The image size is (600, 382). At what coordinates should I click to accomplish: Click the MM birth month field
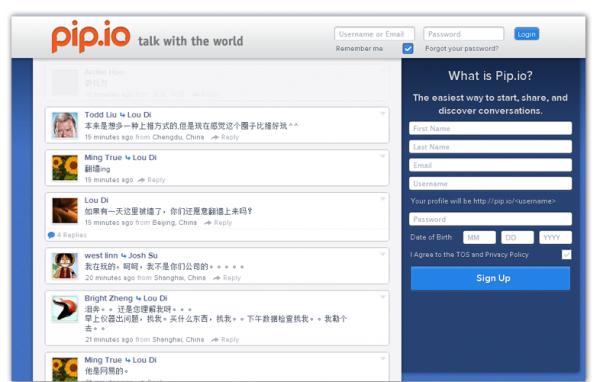pos(479,238)
